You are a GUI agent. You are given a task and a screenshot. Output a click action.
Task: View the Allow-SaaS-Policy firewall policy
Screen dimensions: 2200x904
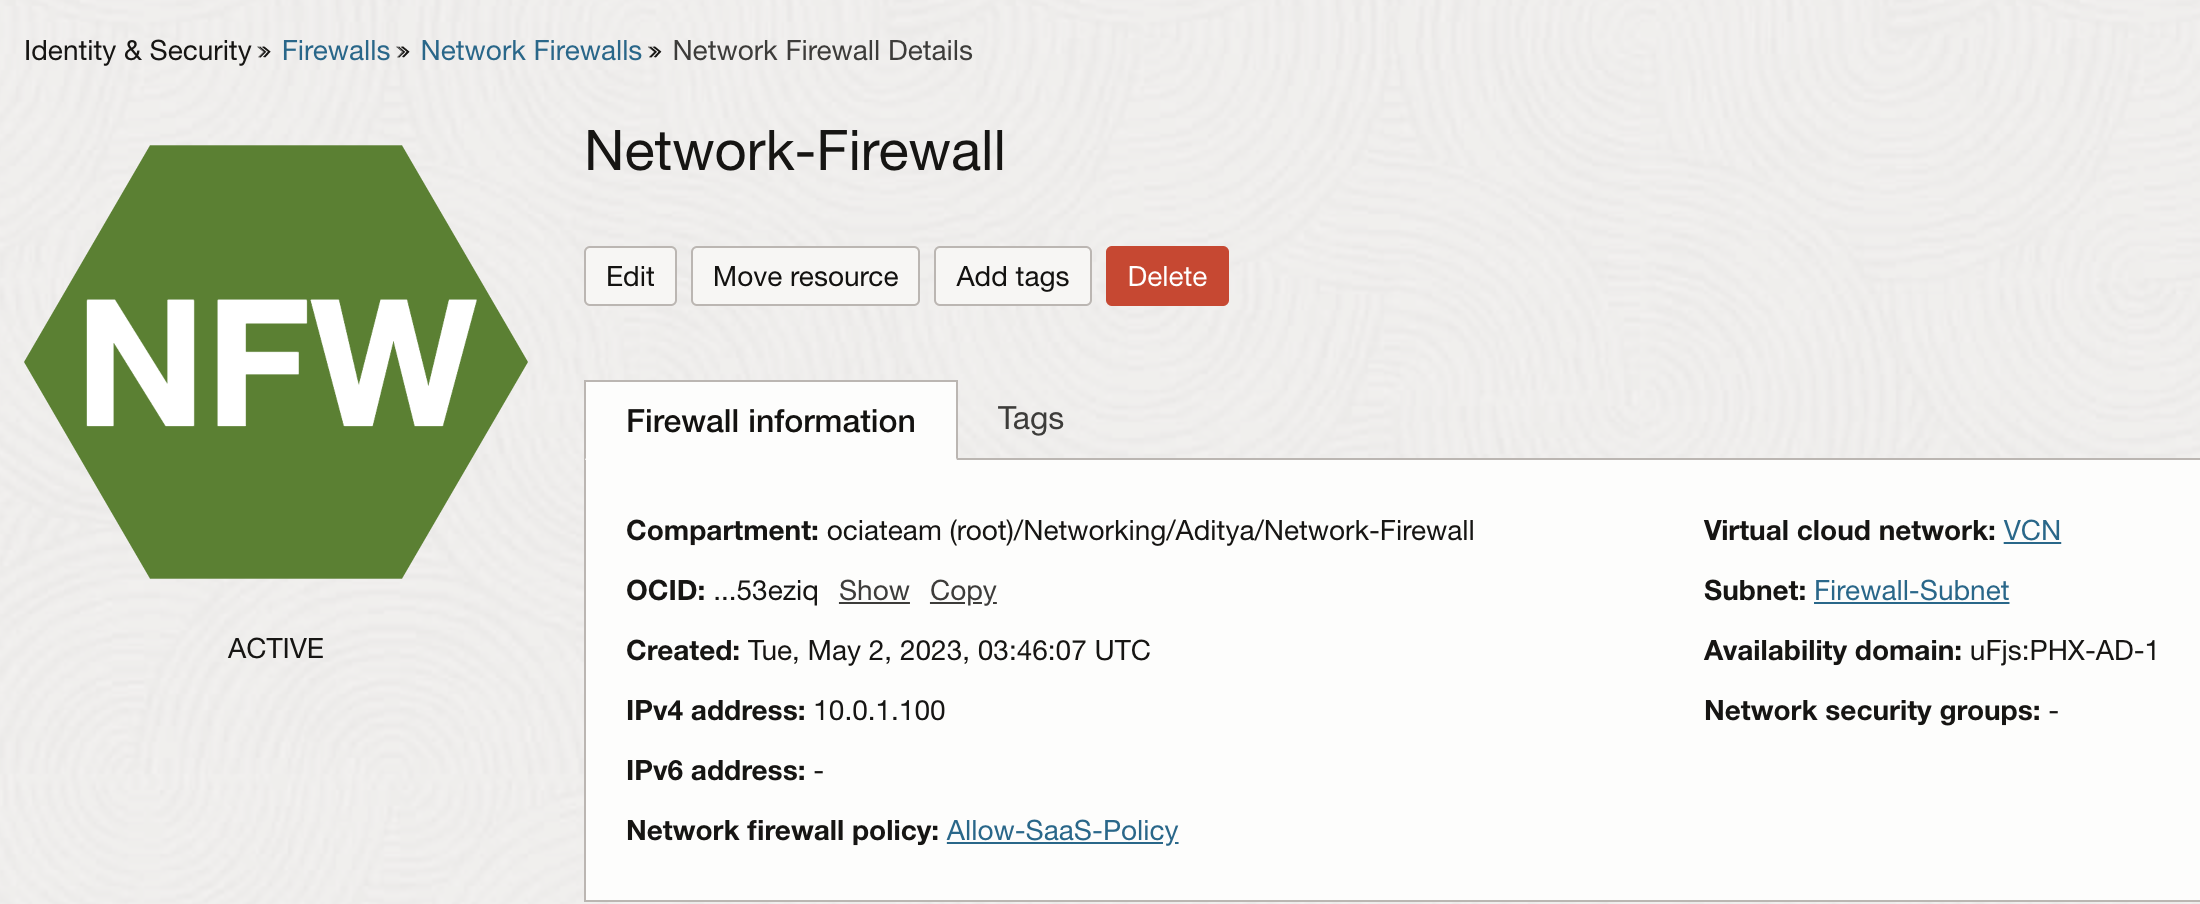[1062, 830]
